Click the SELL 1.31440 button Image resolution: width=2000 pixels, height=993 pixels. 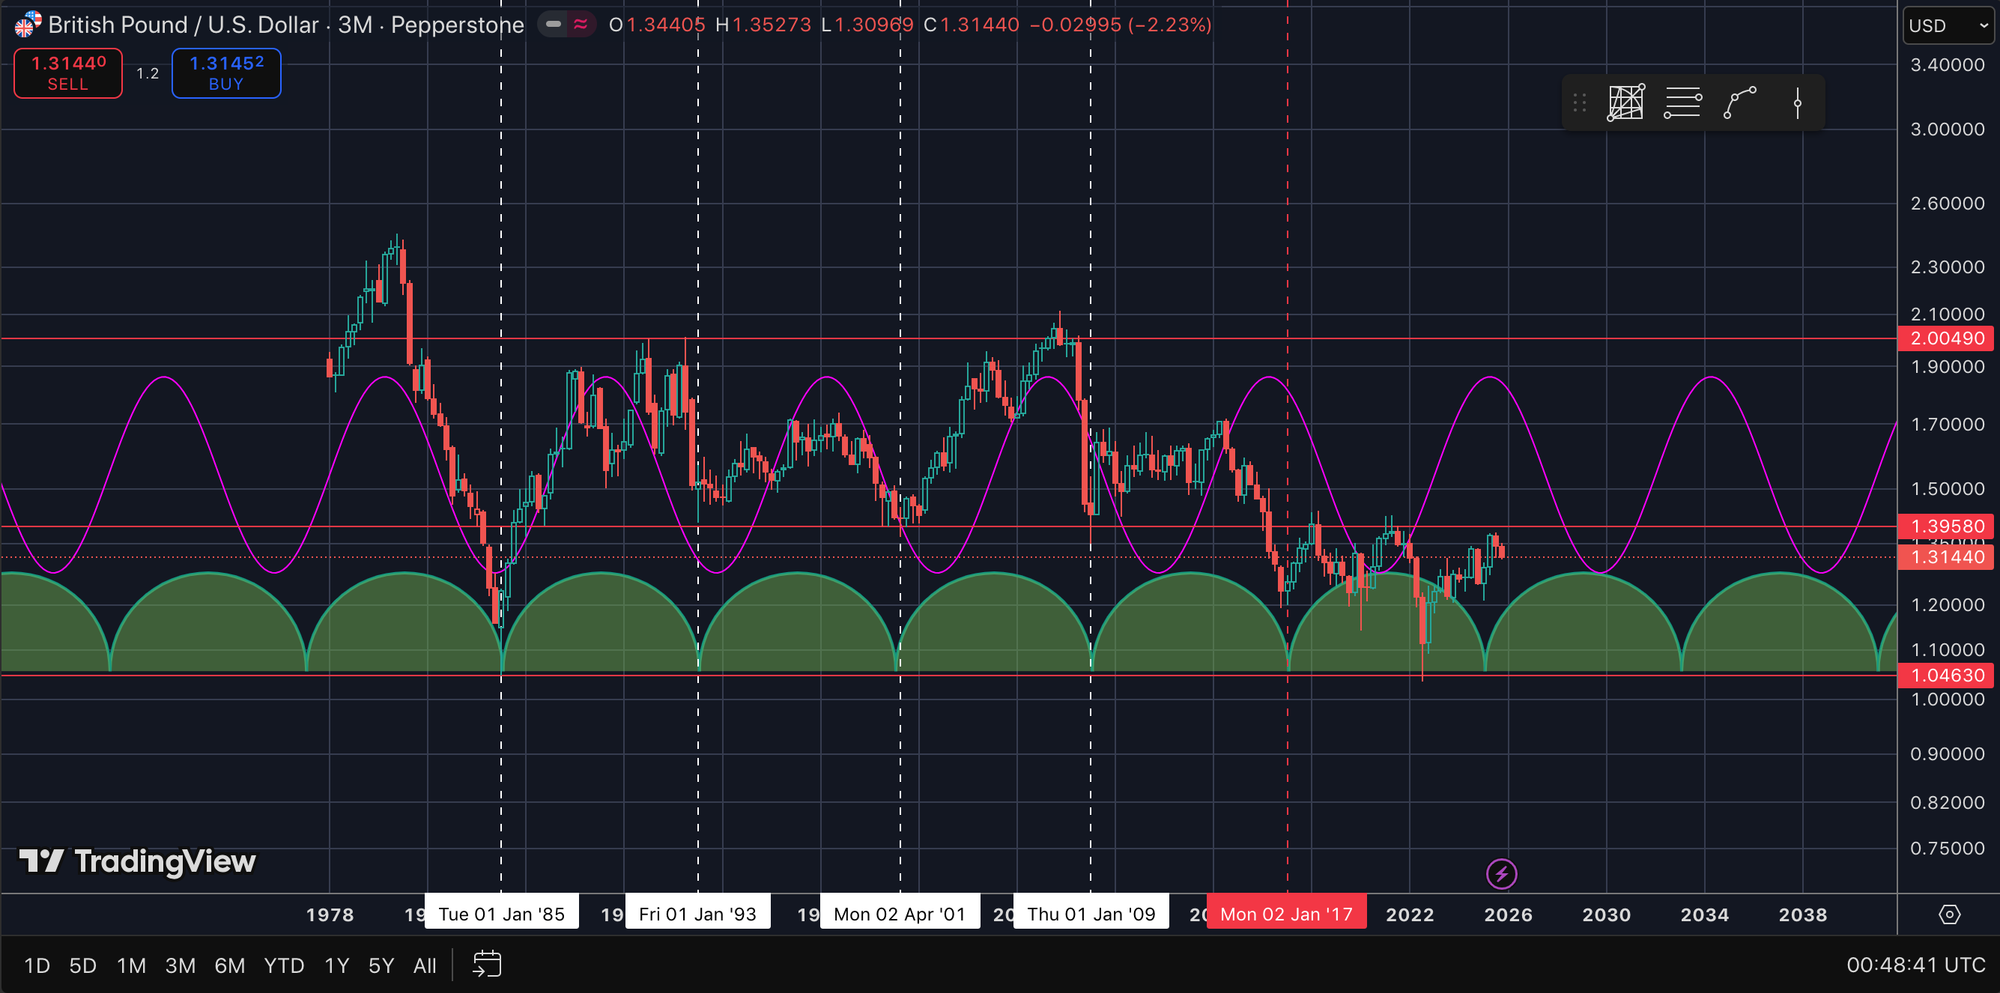point(68,73)
